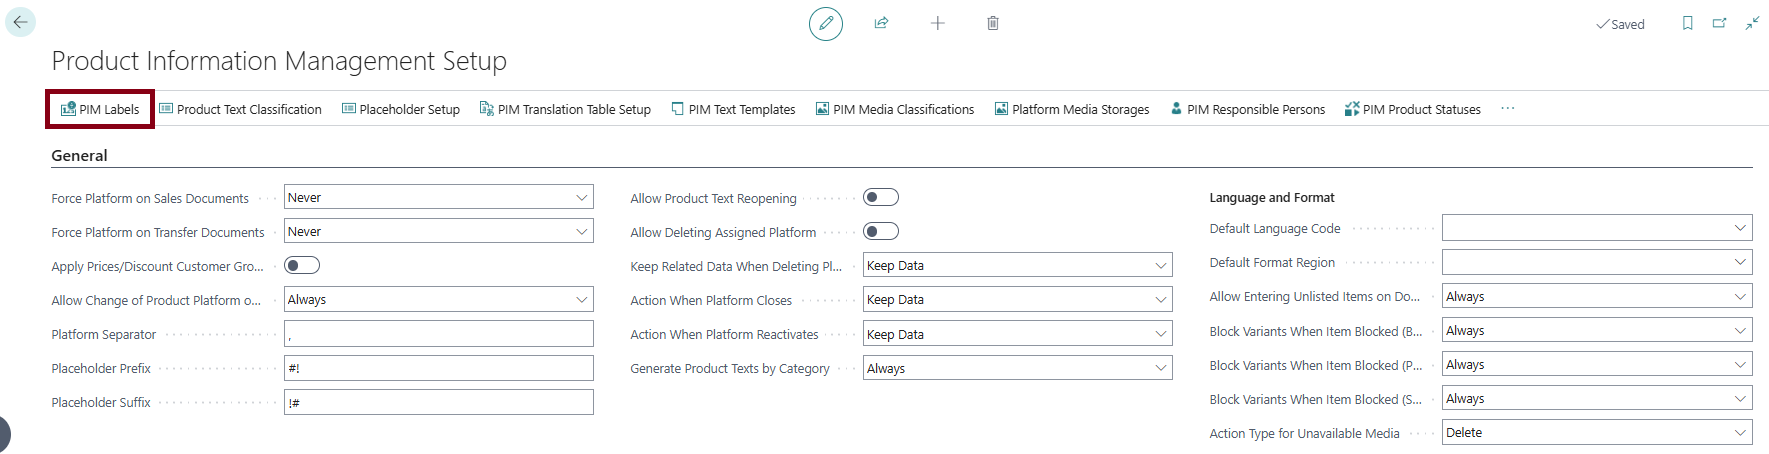
Task: Open Placeholder Setup
Action: [401, 109]
